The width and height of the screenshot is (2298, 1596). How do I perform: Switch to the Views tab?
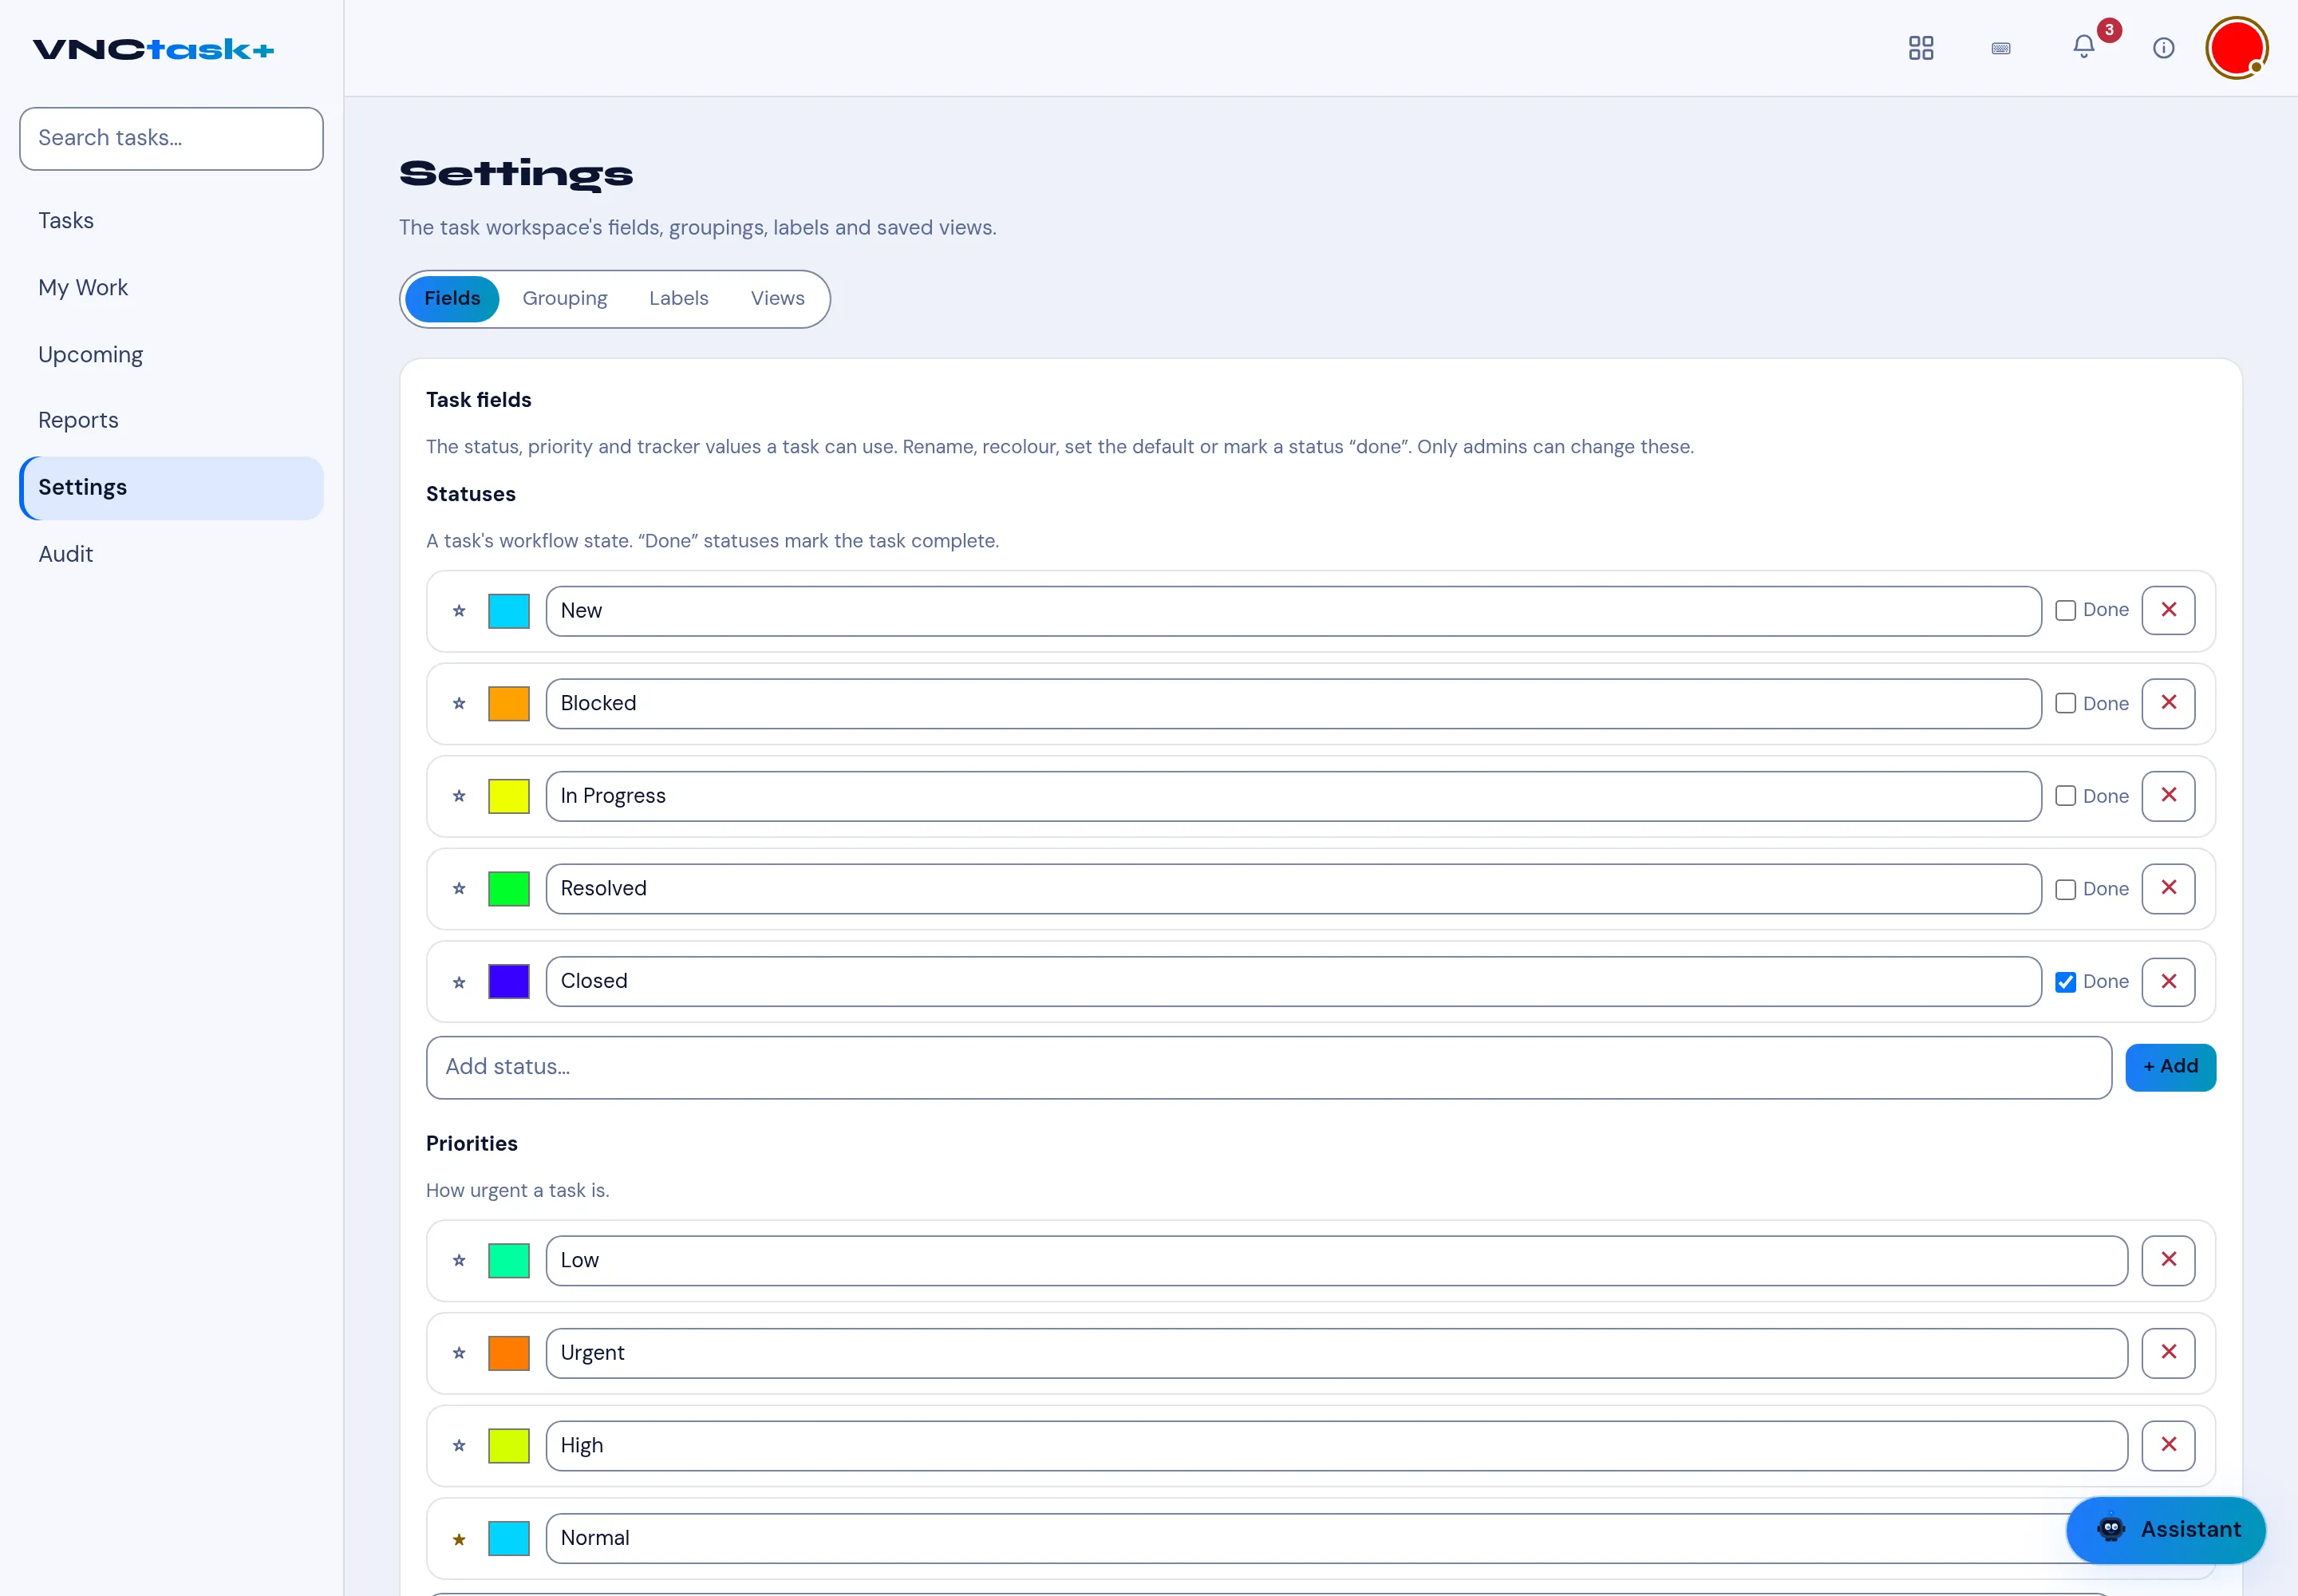coord(777,298)
